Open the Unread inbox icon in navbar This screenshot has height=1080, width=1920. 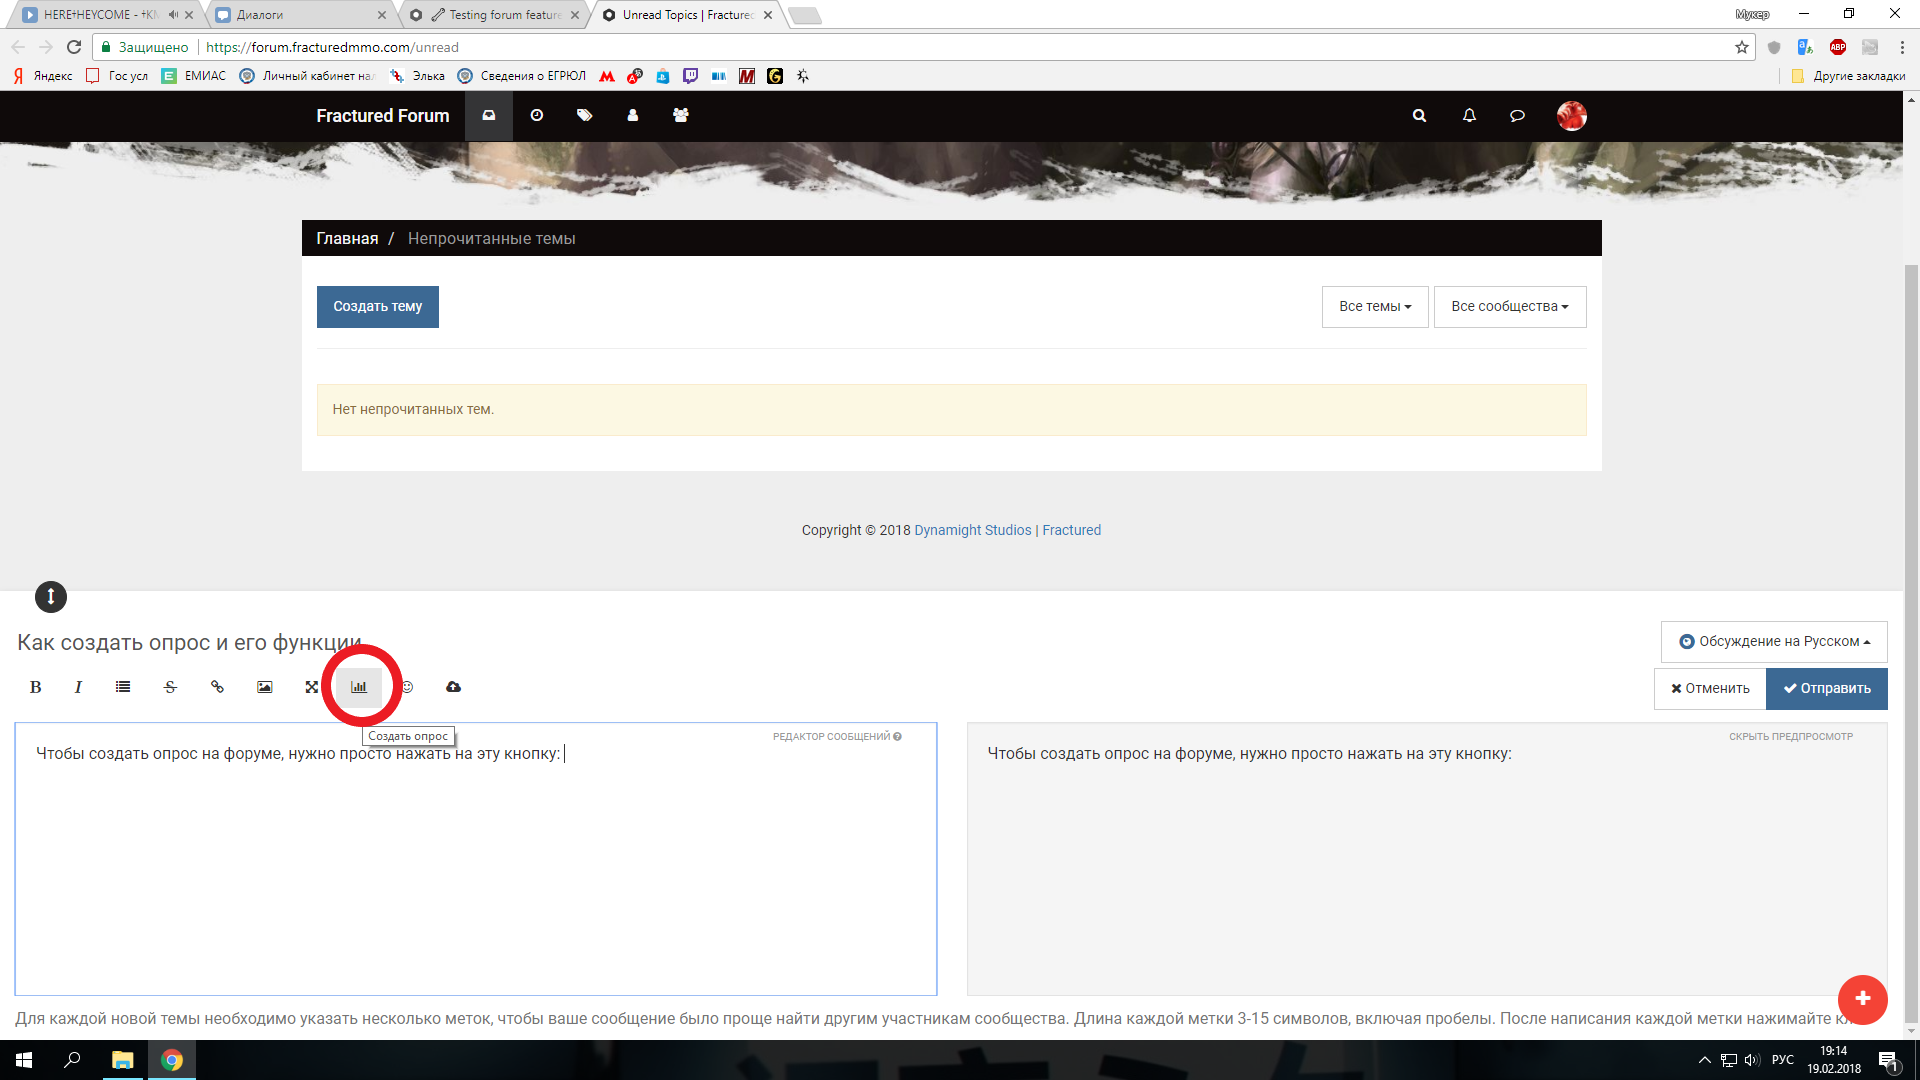488,115
